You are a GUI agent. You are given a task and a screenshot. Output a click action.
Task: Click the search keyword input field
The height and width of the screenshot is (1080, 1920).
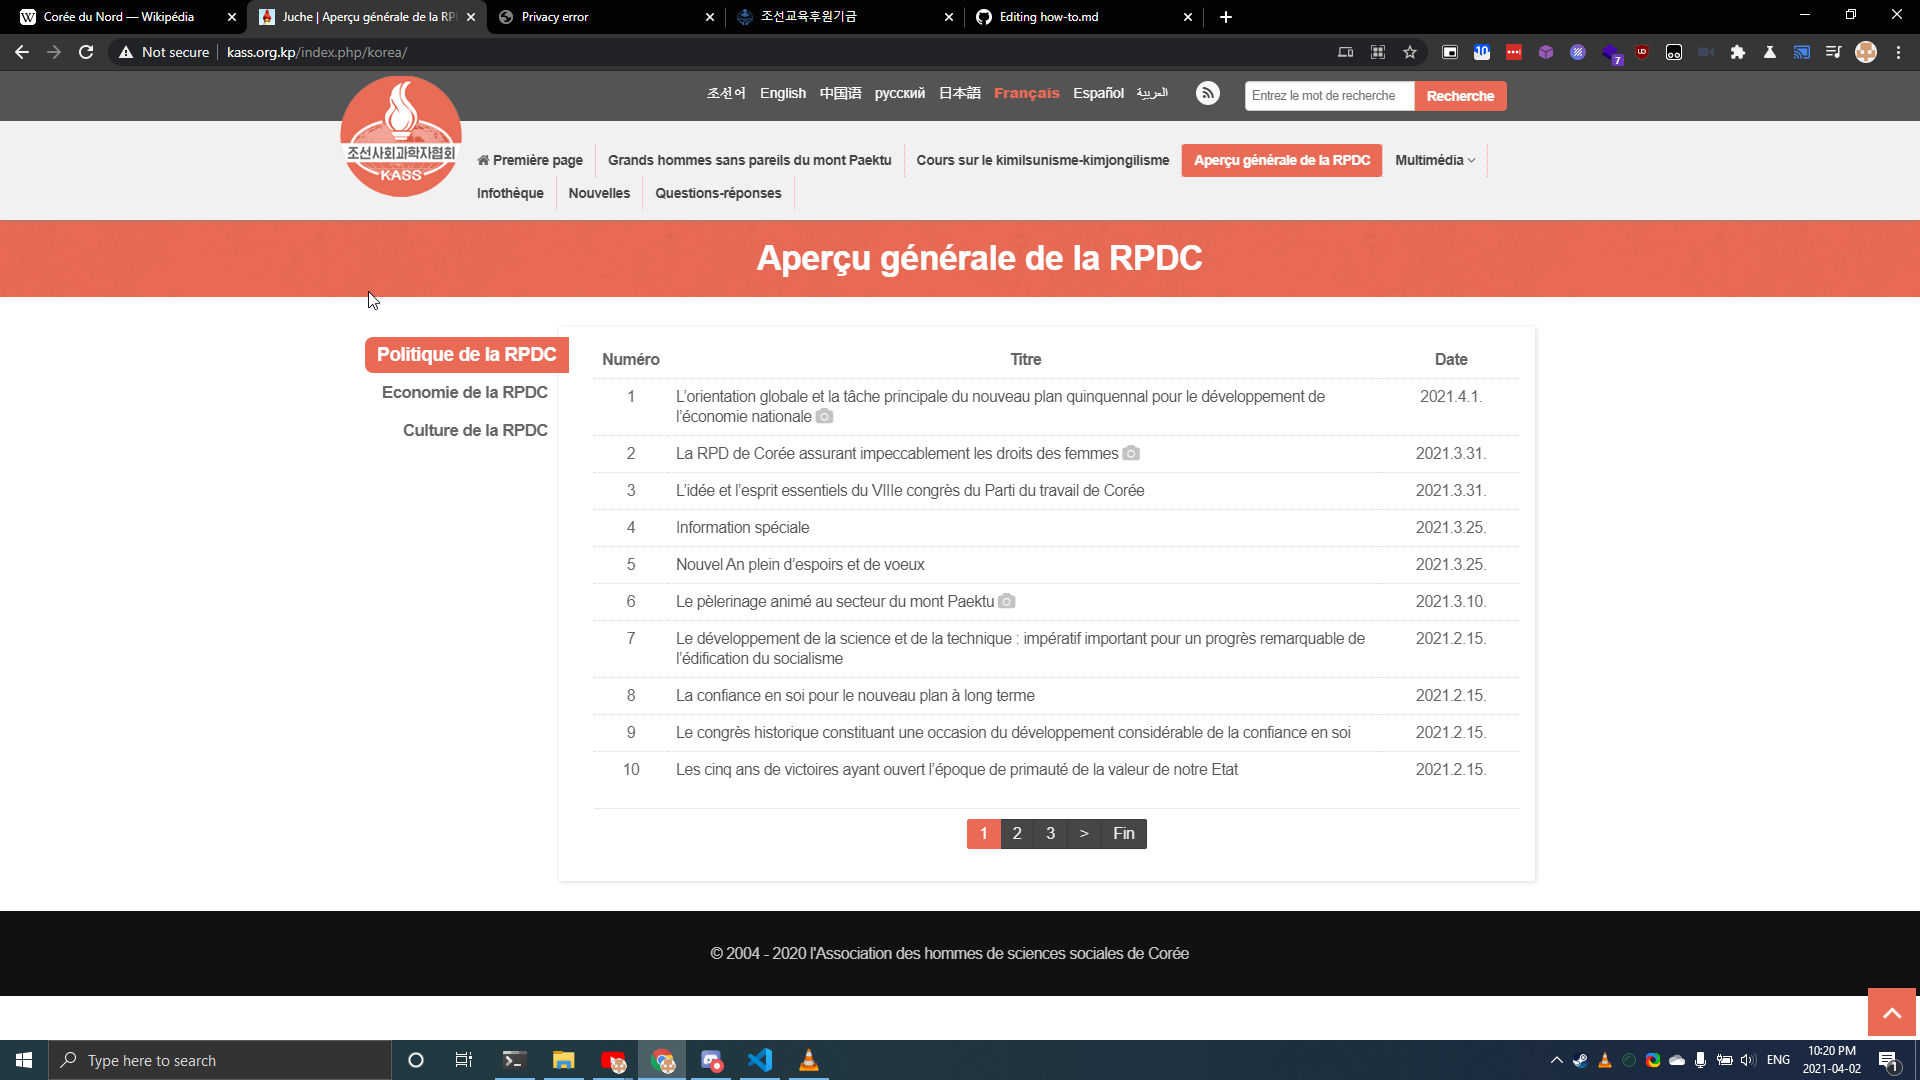(1328, 96)
